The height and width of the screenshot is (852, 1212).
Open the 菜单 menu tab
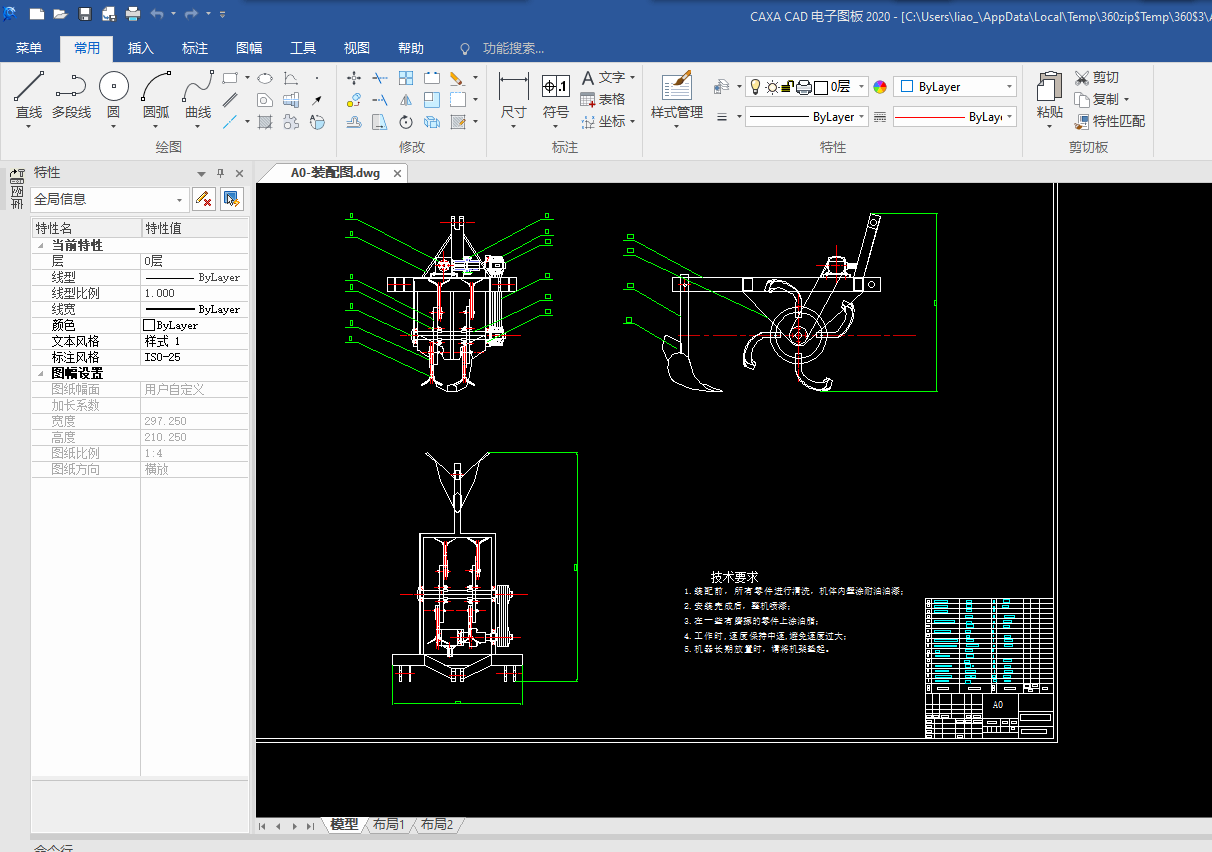point(29,48)
